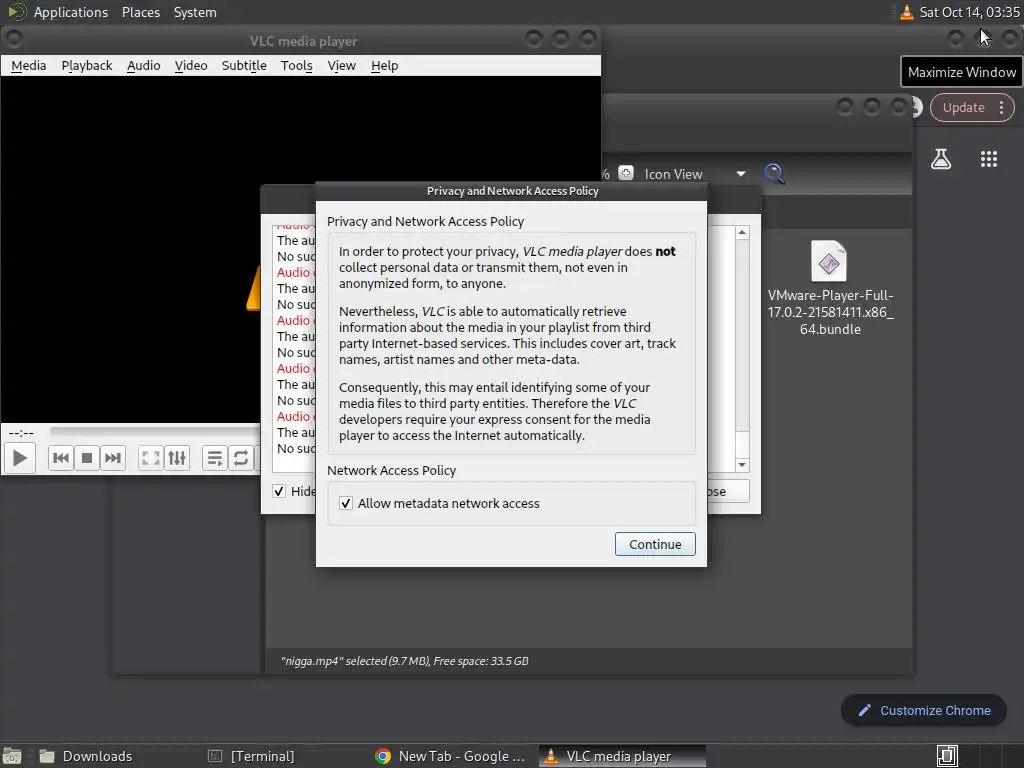Click the VLC seek bar

click(155, 431)
